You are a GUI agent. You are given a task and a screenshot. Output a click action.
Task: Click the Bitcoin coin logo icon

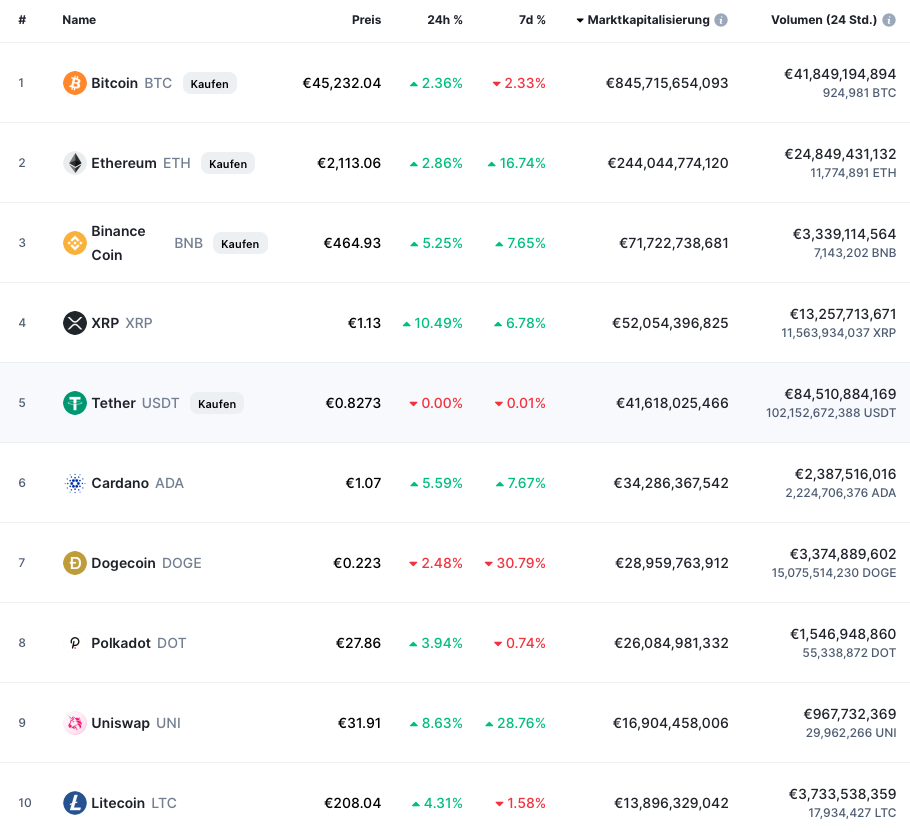[x=75, y=83]
